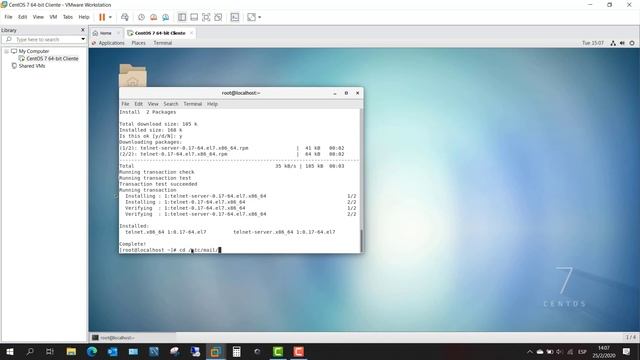Open the GNOME Places menu
The height and width of the screenshot is (360, 640).
[138, 43]
